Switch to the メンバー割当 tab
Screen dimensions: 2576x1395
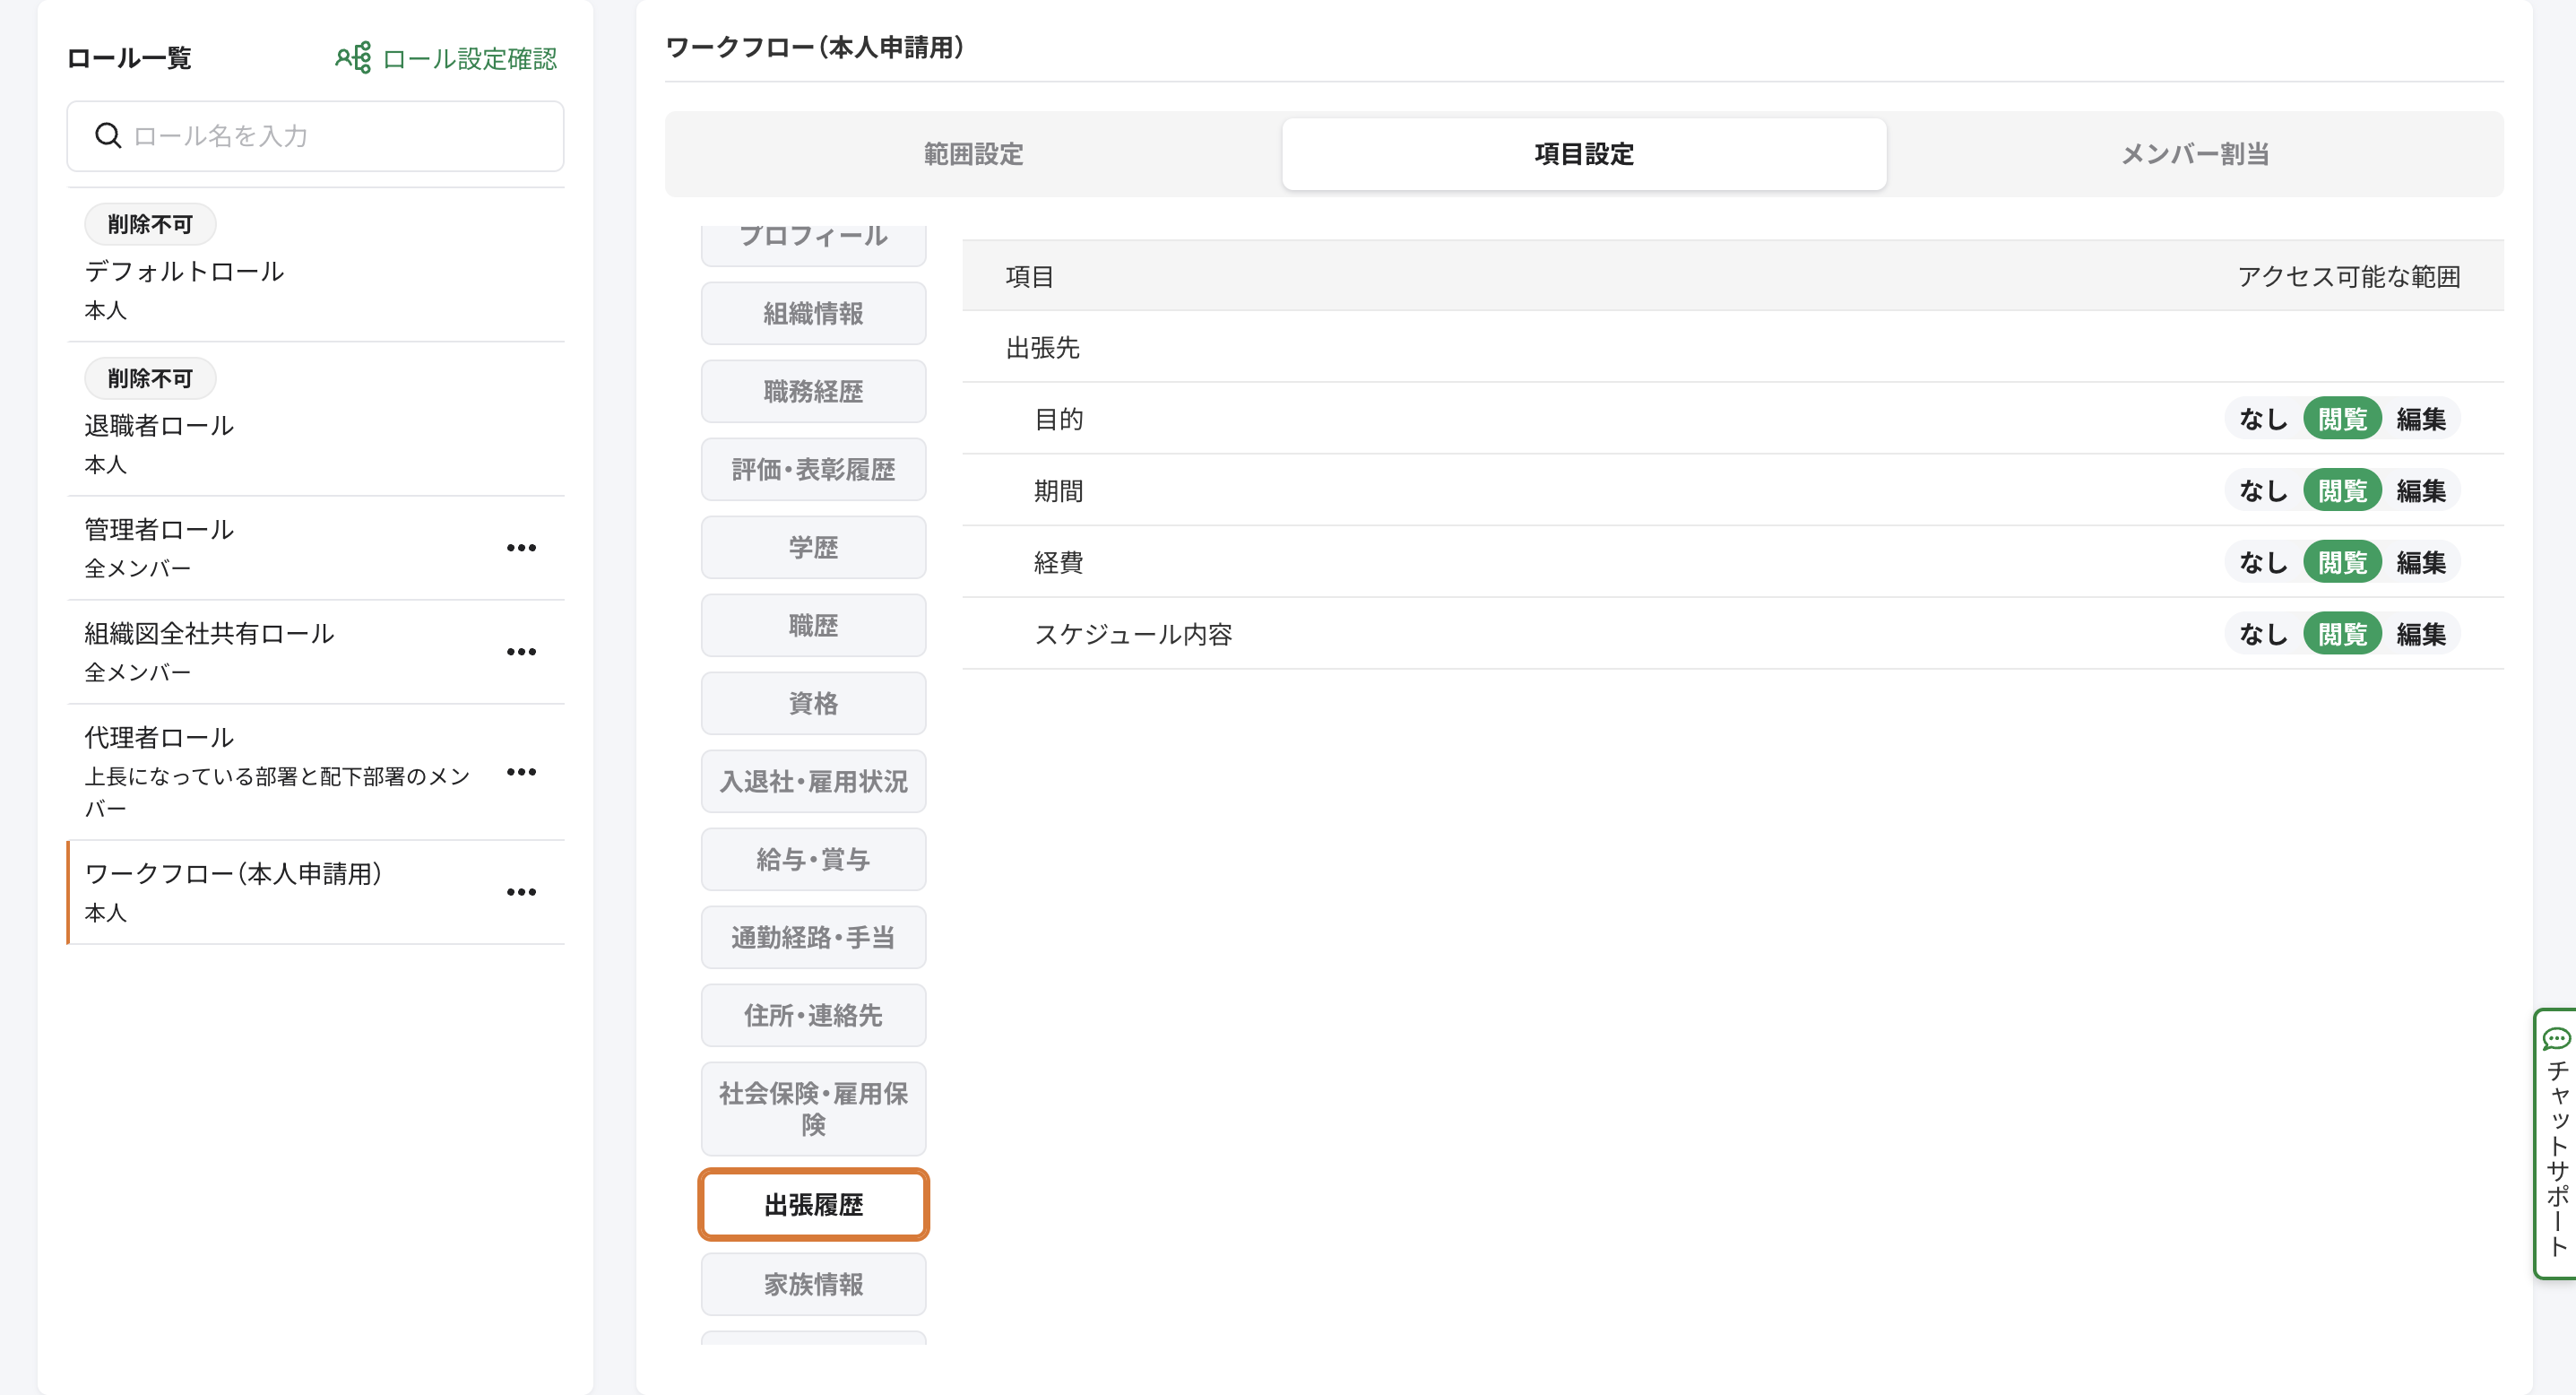tap(2194, 154)
